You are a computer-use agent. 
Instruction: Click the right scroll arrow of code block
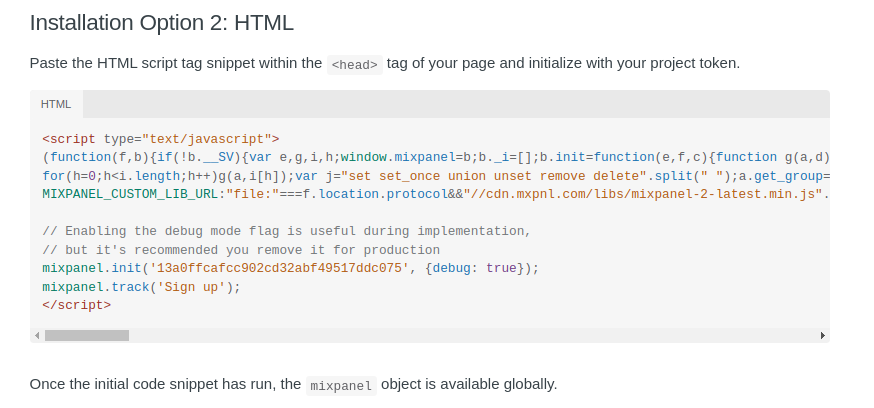822,335
